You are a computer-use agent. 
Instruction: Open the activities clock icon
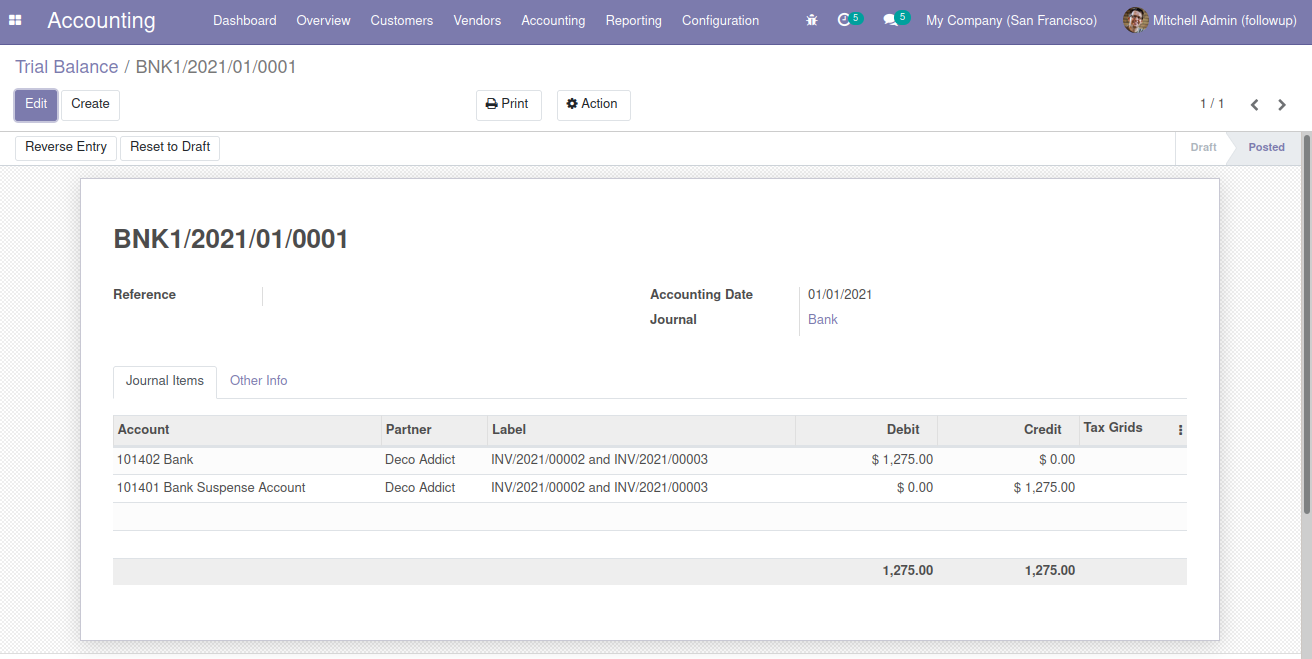845,20
